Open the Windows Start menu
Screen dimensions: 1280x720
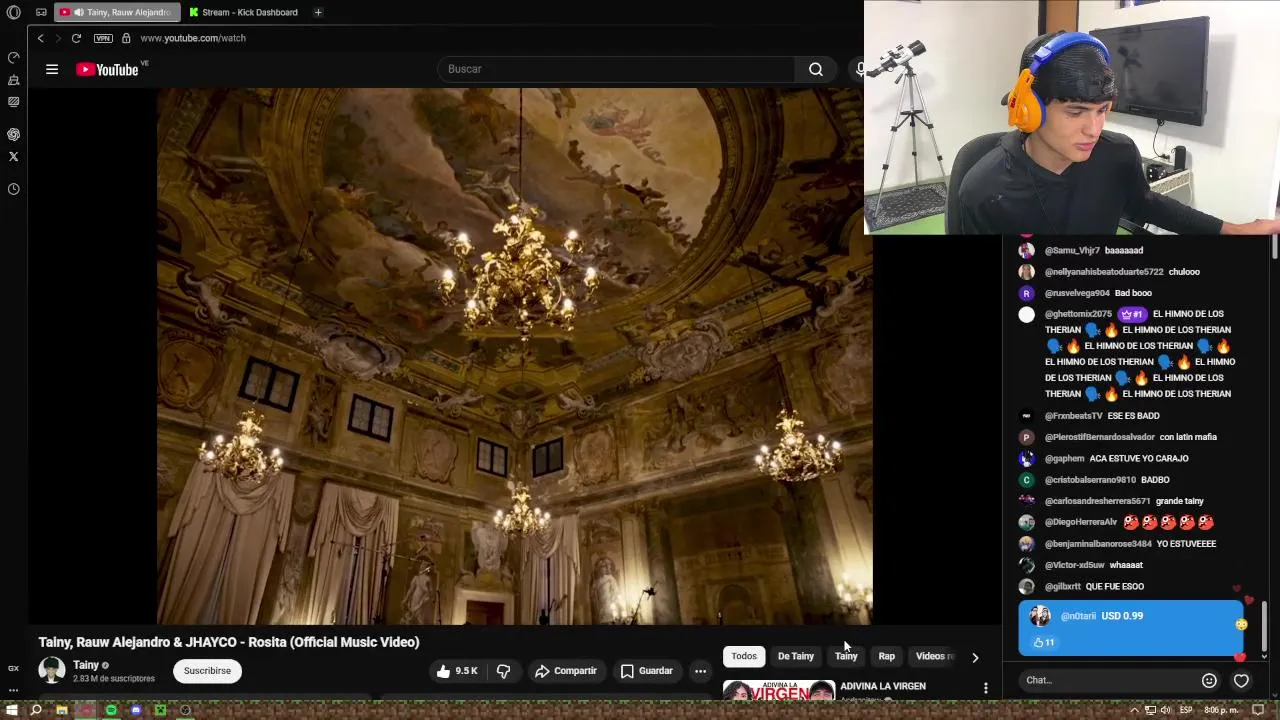click(13, 710)
